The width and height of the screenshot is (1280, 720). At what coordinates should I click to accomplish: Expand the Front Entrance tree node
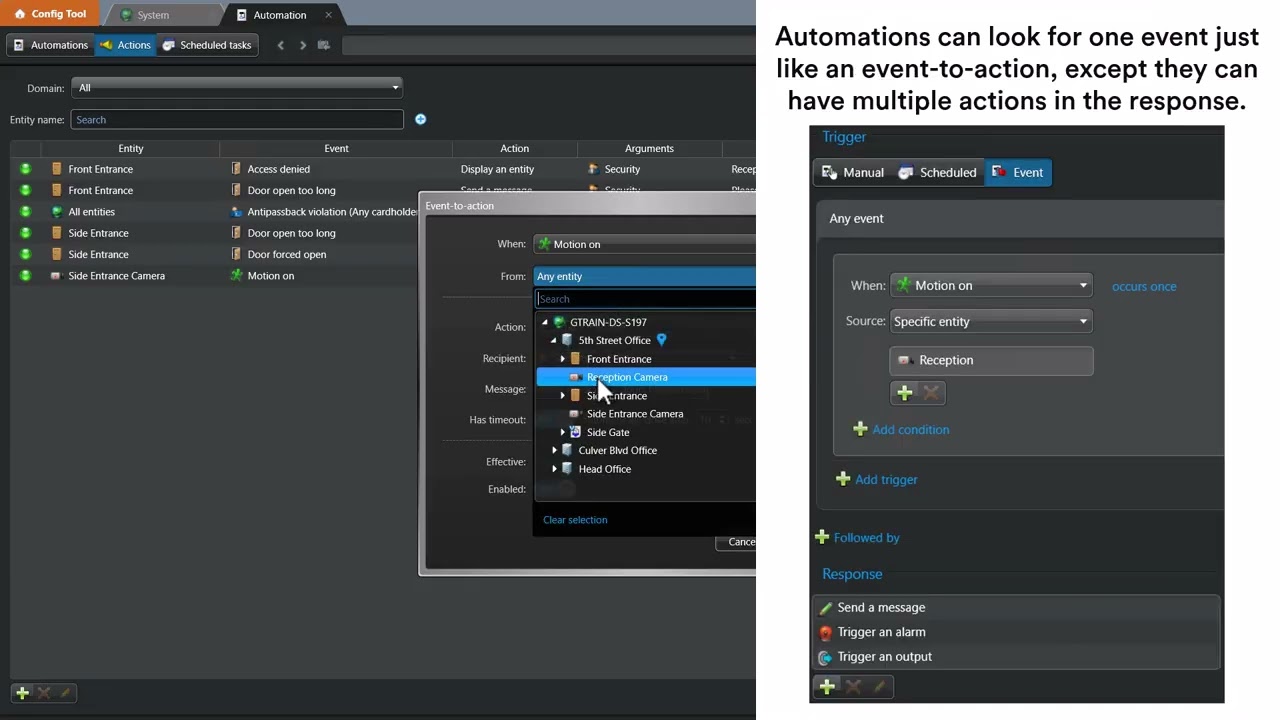562,359
